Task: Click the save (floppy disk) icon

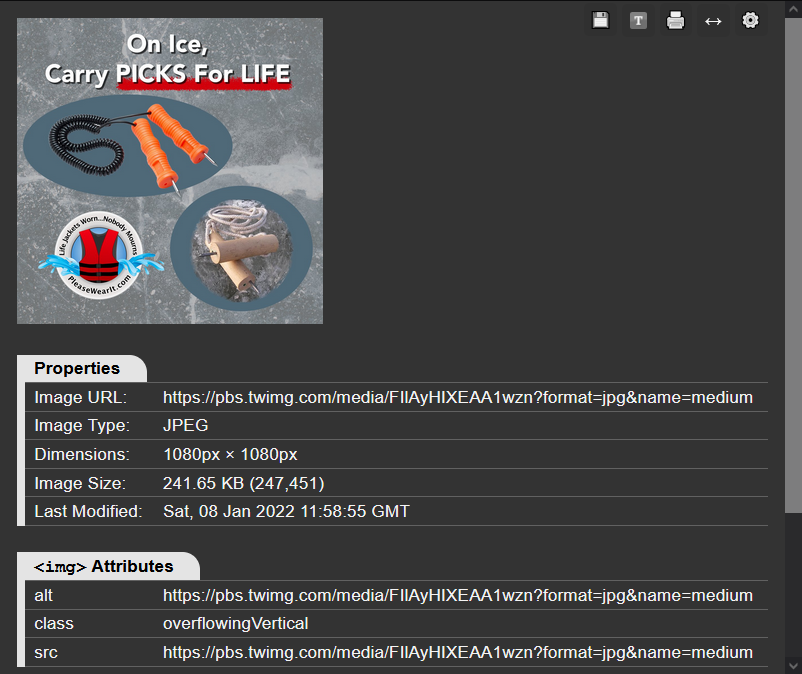Action: tap(600, 20)
